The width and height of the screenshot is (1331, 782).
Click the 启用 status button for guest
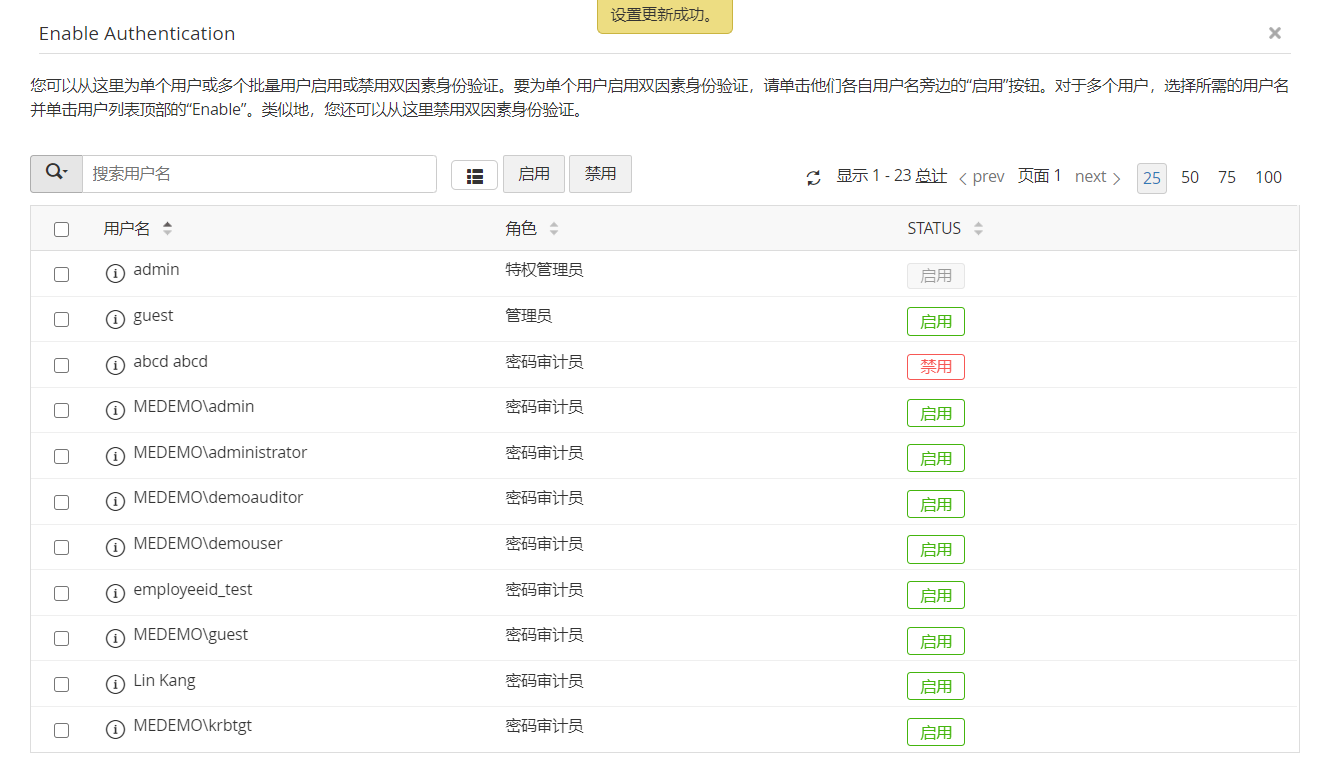(x=936, y=322)
